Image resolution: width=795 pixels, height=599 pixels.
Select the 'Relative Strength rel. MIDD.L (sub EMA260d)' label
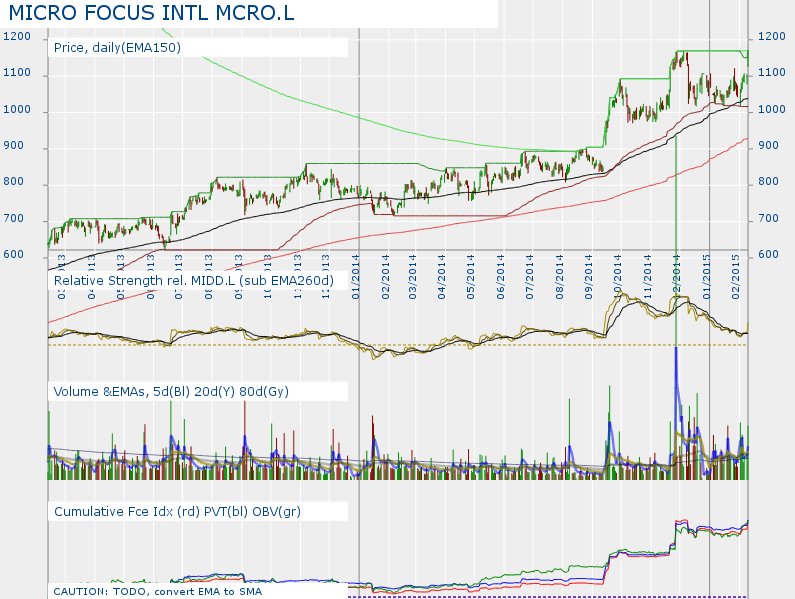194,280
